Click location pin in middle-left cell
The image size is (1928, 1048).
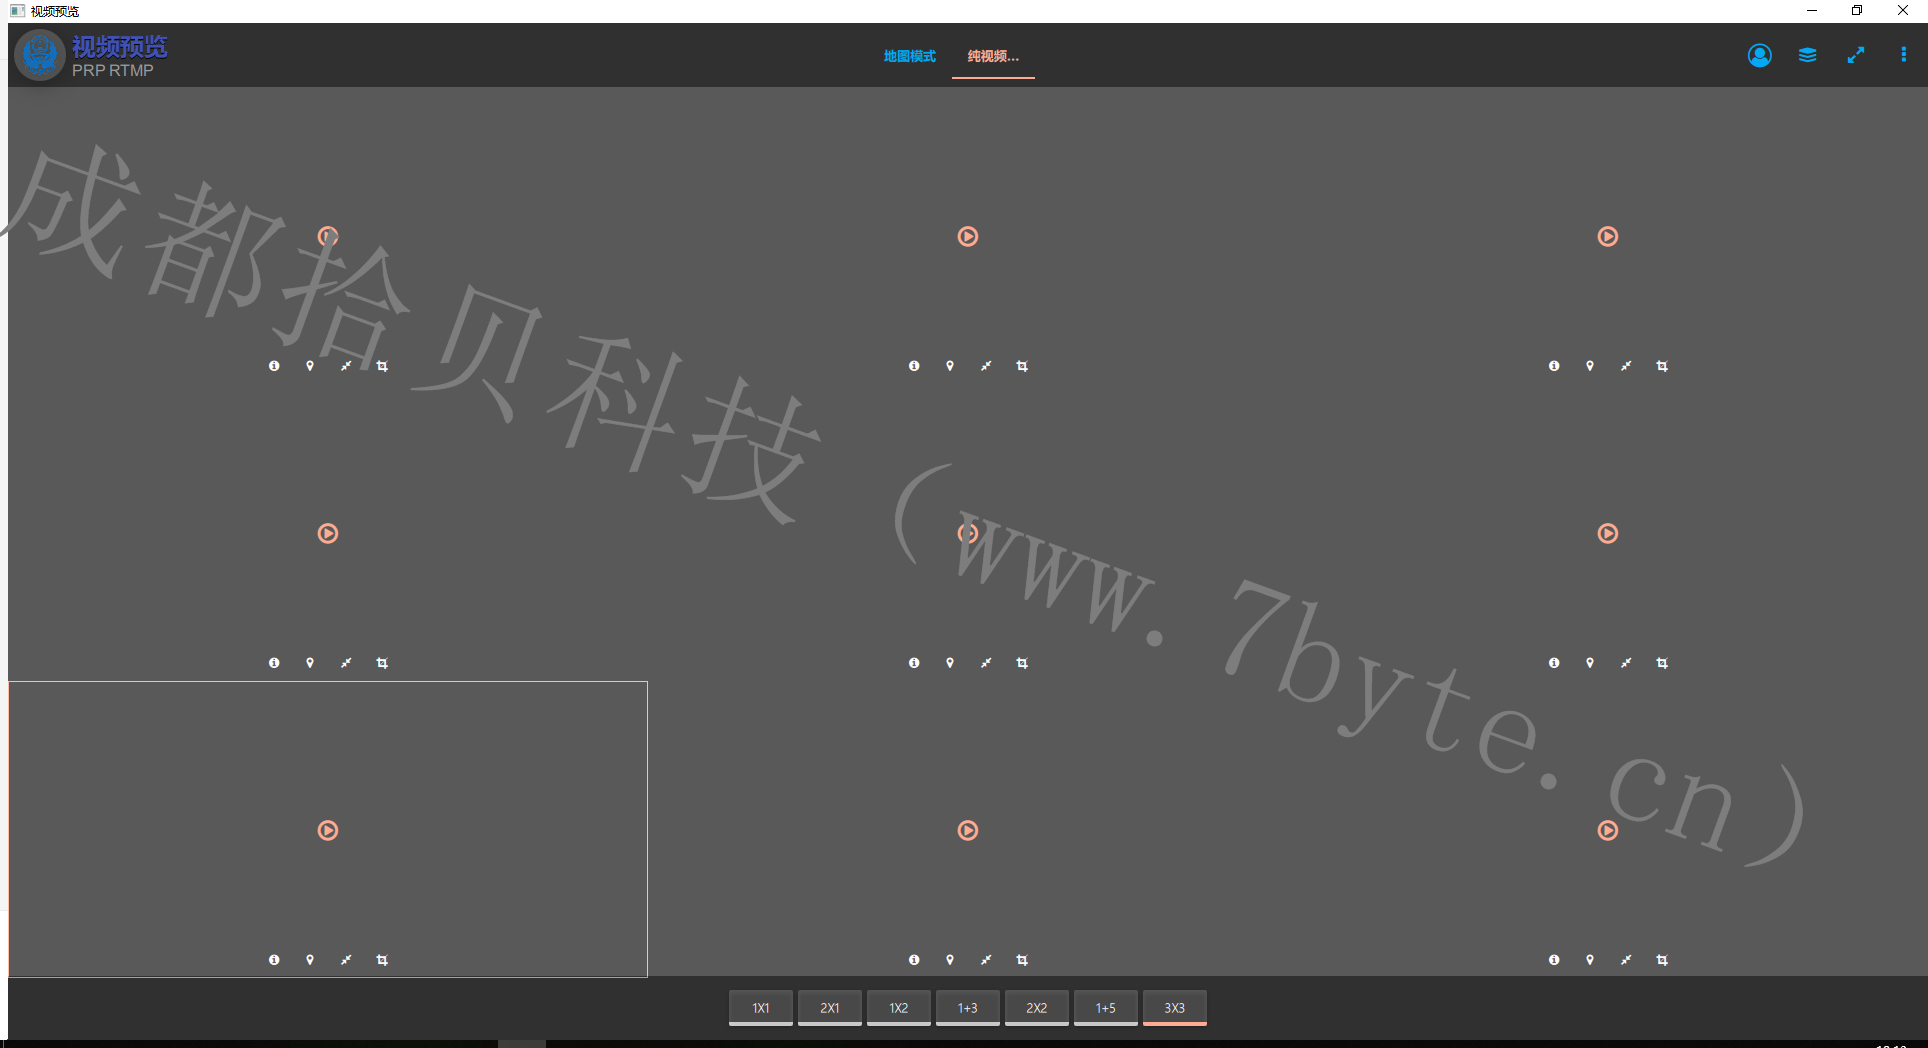pyautogui.click(x=310, y=663)
